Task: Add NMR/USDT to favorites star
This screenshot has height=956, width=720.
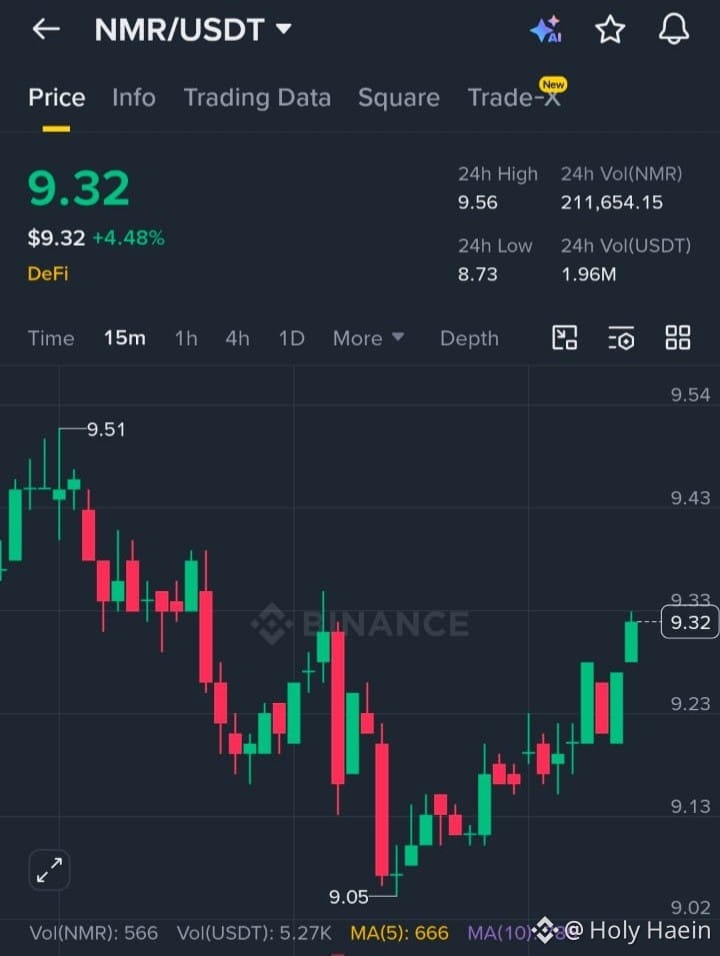Action: (610, 29)
